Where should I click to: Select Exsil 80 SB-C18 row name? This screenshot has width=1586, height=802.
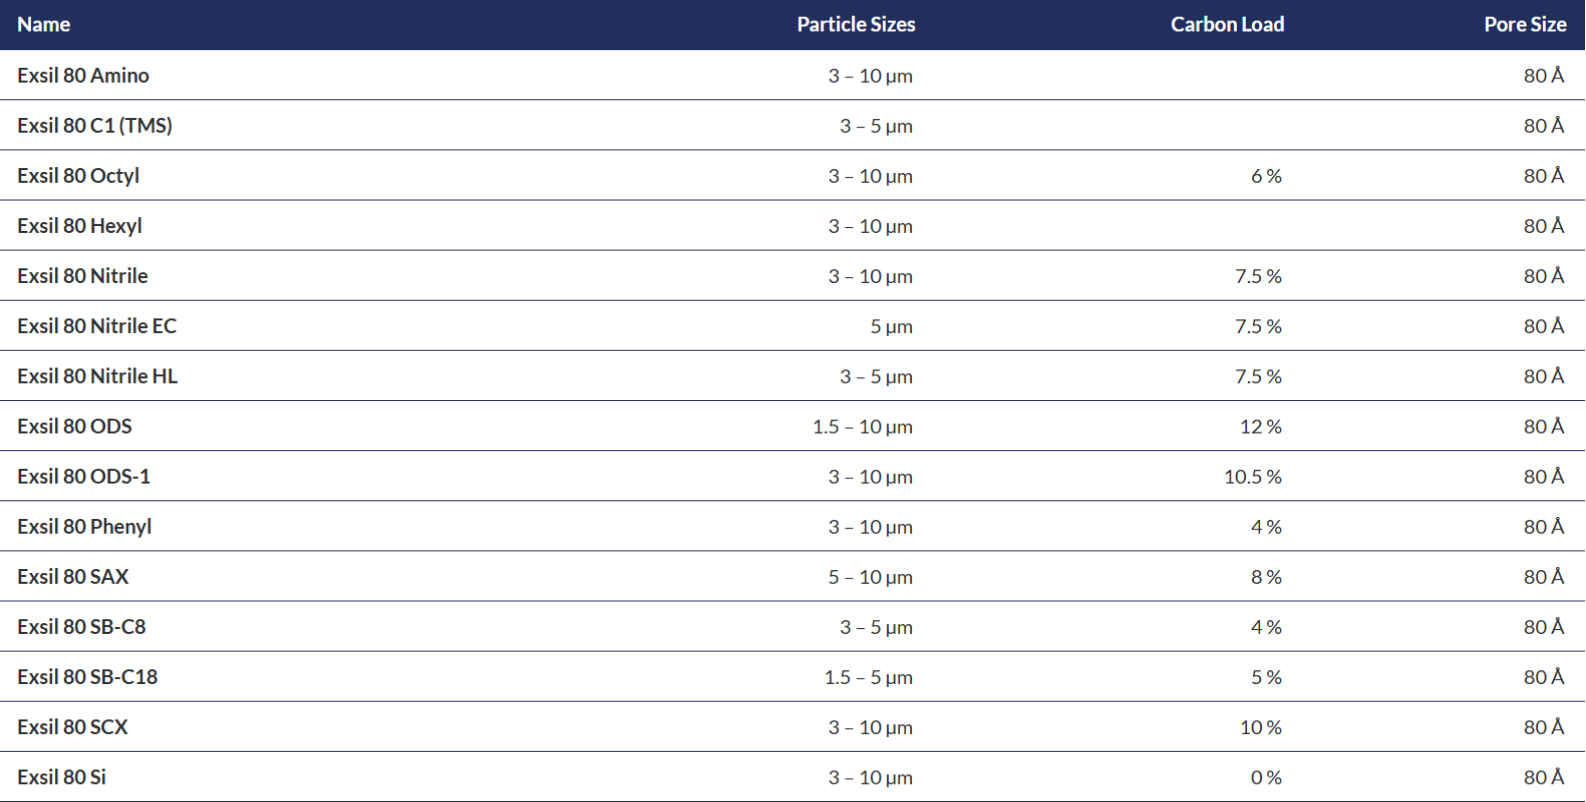(x=87, y=676)
